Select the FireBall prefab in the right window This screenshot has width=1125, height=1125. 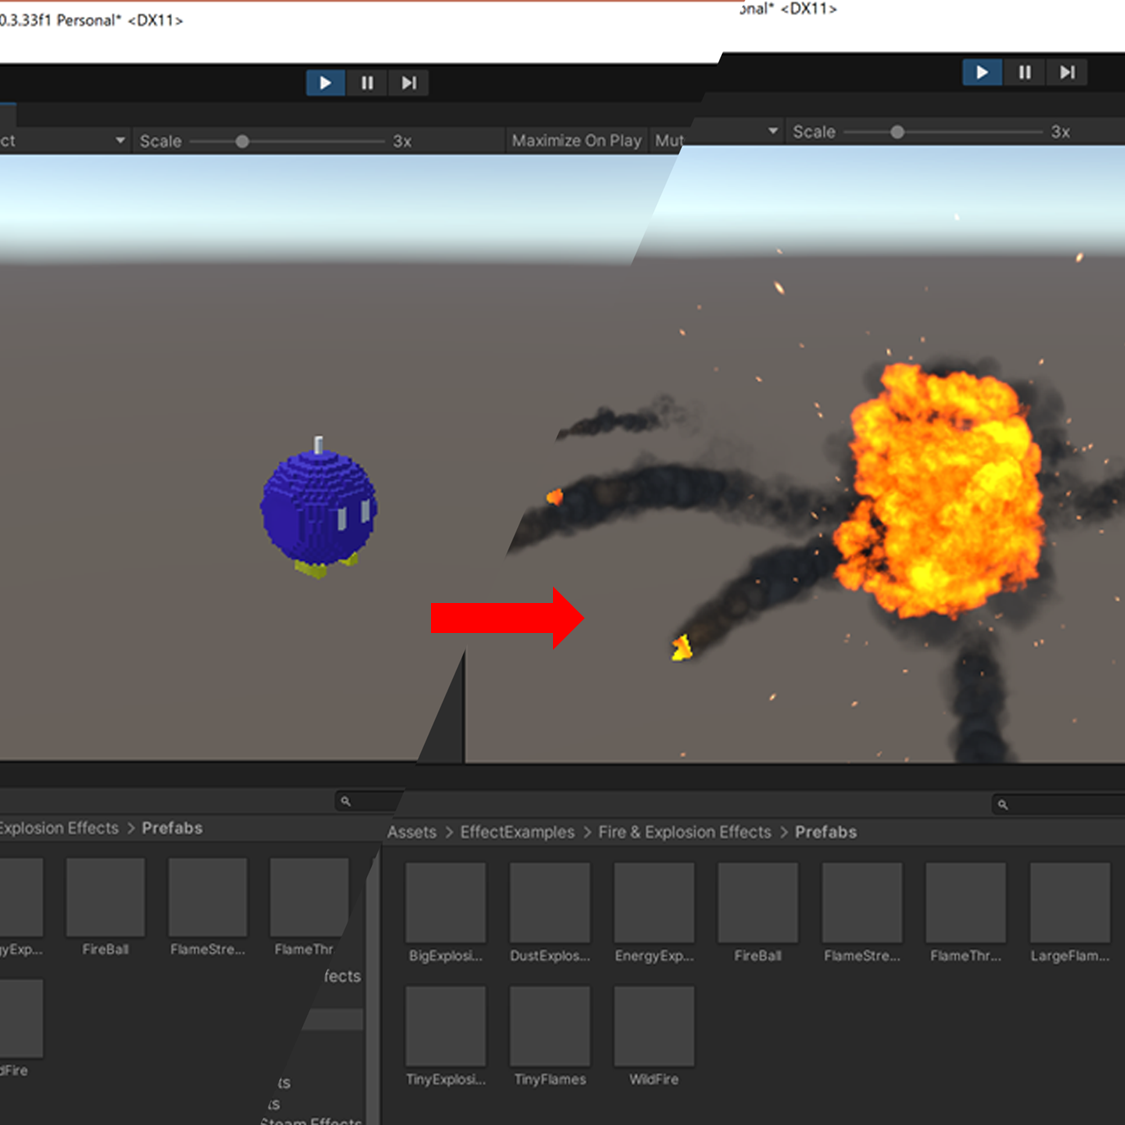(x=758, y=913)
